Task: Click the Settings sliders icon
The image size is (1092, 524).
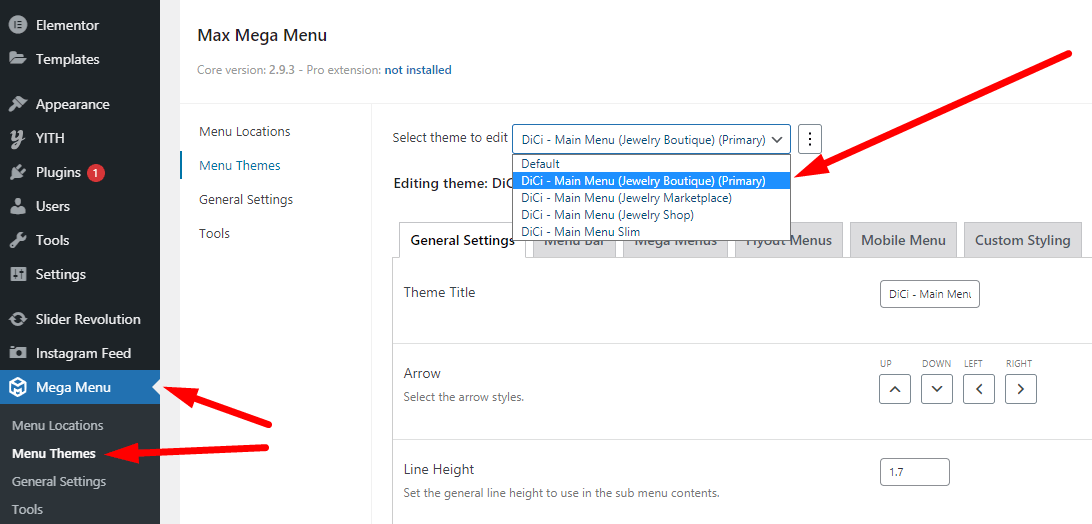Action: (x=17, y=275)
